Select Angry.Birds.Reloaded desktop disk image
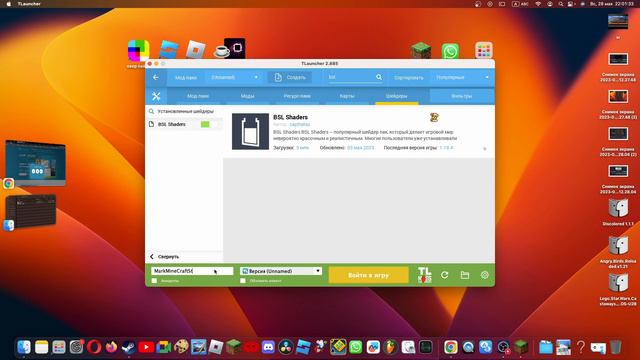This screenshot has height=360, width=640. coord(618,246)
